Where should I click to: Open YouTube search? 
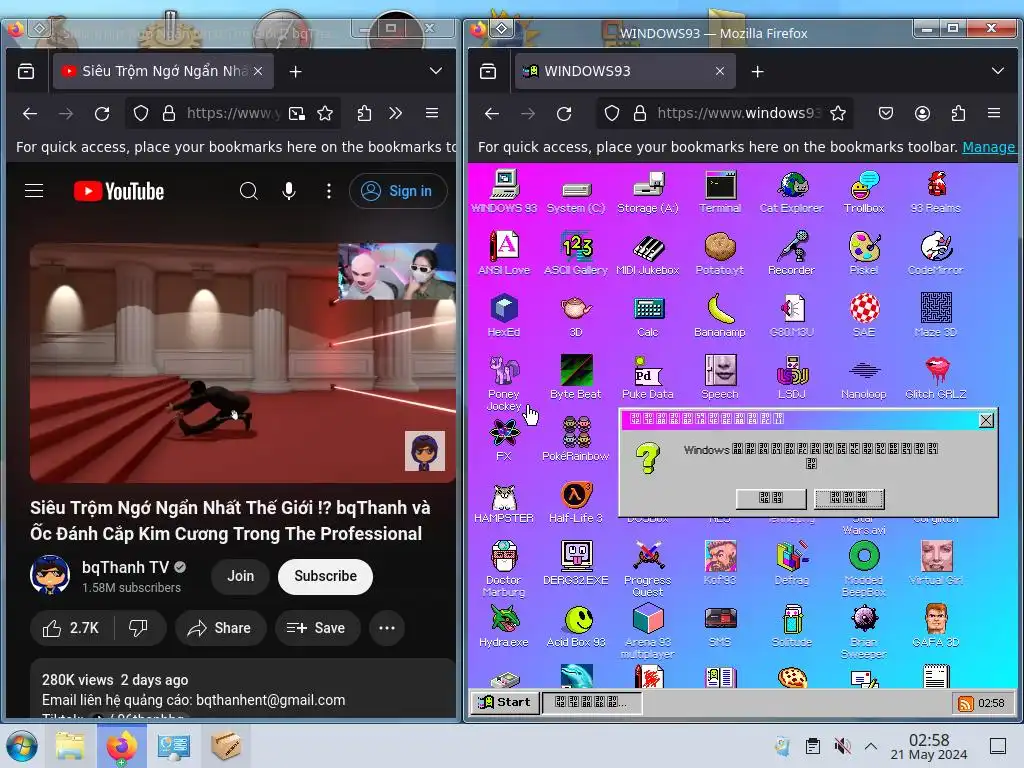[x=249, y=191]
